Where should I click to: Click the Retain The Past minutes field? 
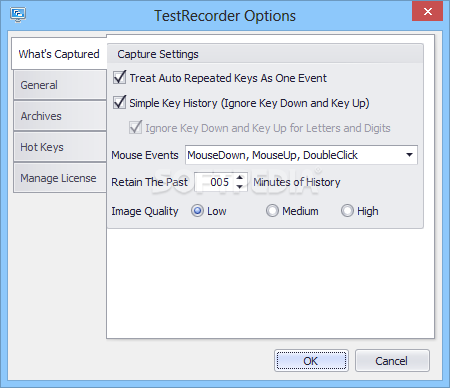(215, 182)
